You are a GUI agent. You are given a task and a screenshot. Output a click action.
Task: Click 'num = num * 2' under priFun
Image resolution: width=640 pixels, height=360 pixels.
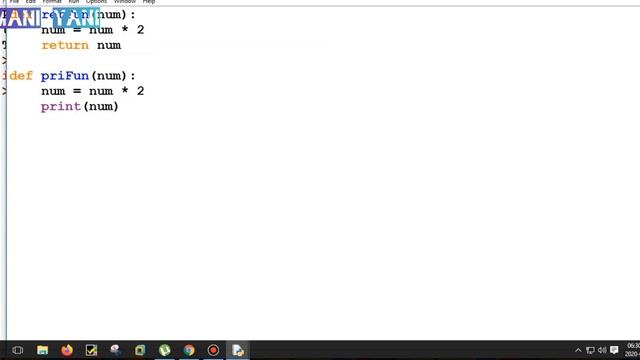93,91
